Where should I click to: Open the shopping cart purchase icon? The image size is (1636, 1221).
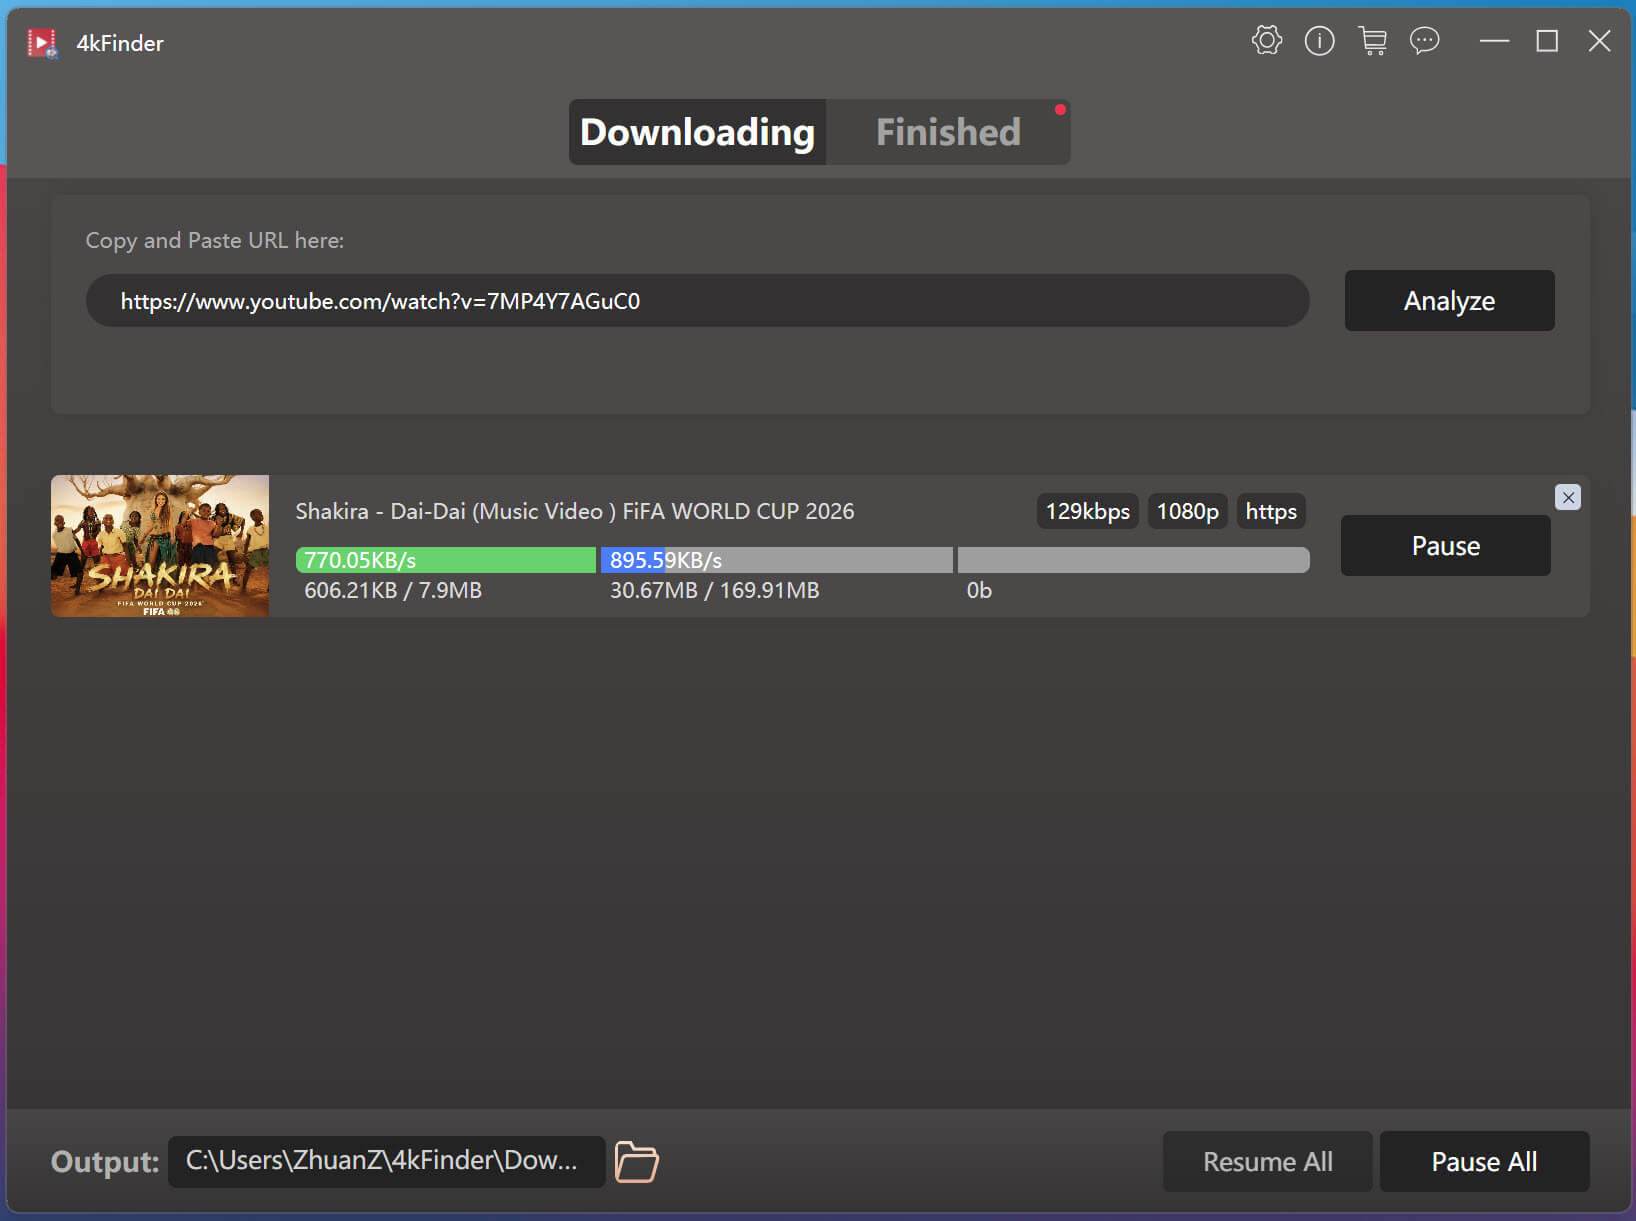[x=1372, y=41]
